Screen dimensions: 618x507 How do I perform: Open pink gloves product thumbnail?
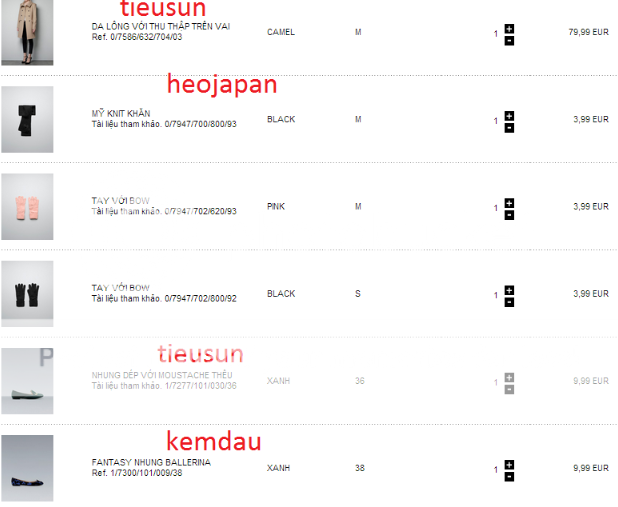26,207
